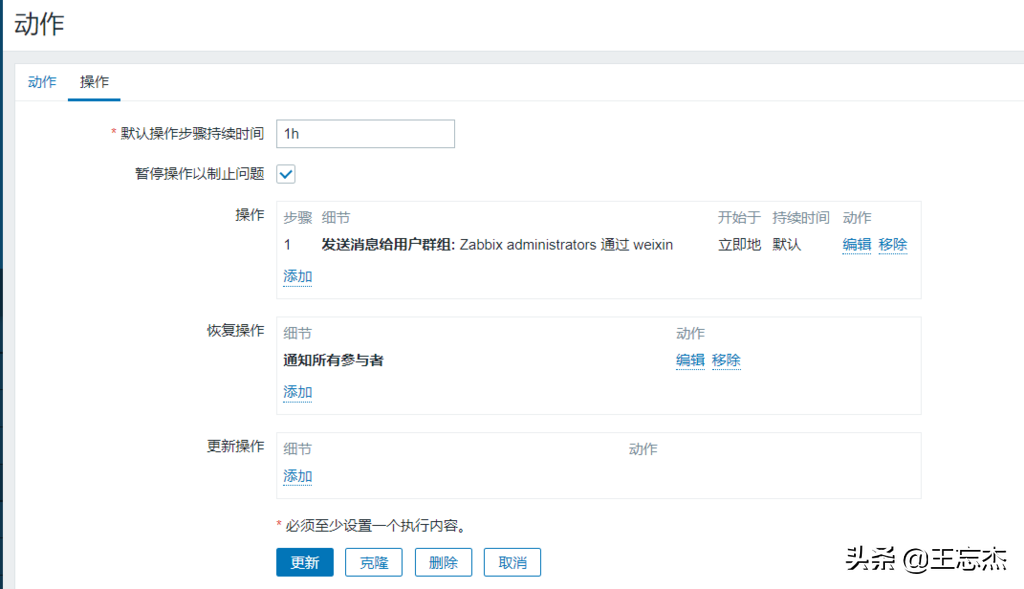
Task: Remove the weixin message operation step
Action: click(x=893, y=244)
